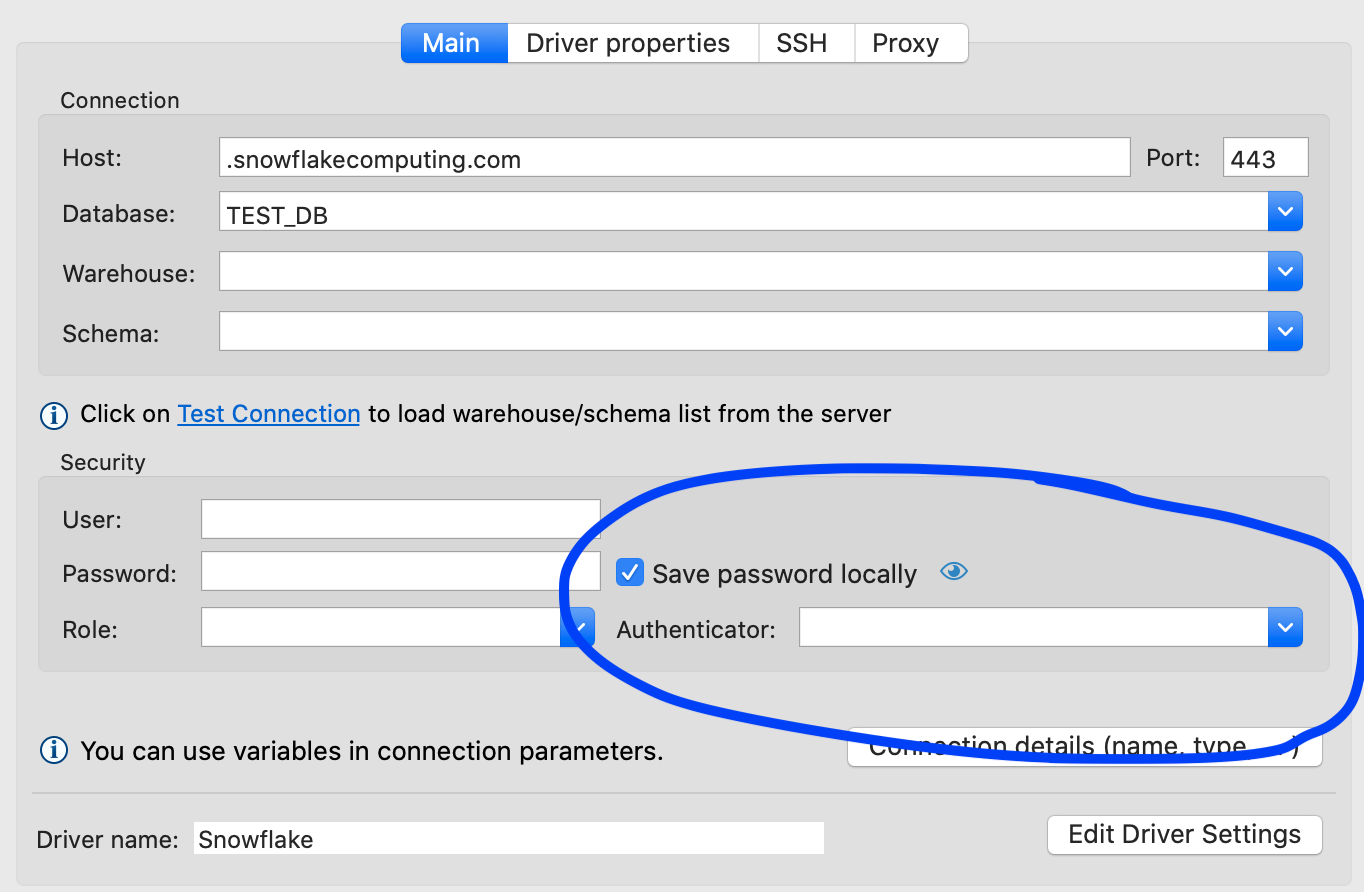This screenshot has height=892, width=1364.
Task: Click the Database dropdown arrow icon
Action: point(1285,211)
